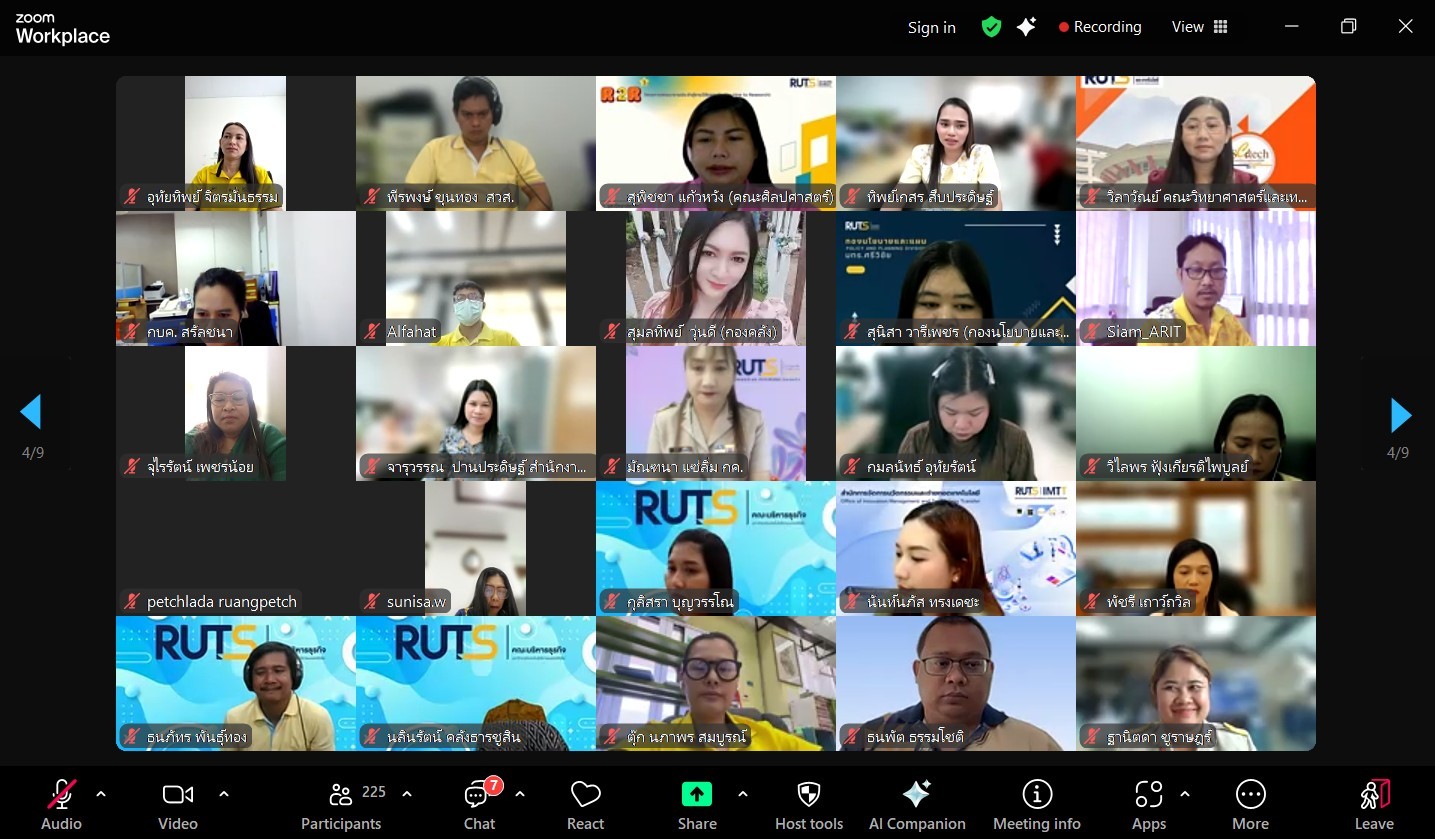The image size is (1435, 839).
Task: Expand share options arrow next to Share
Action: coord(742,794)
